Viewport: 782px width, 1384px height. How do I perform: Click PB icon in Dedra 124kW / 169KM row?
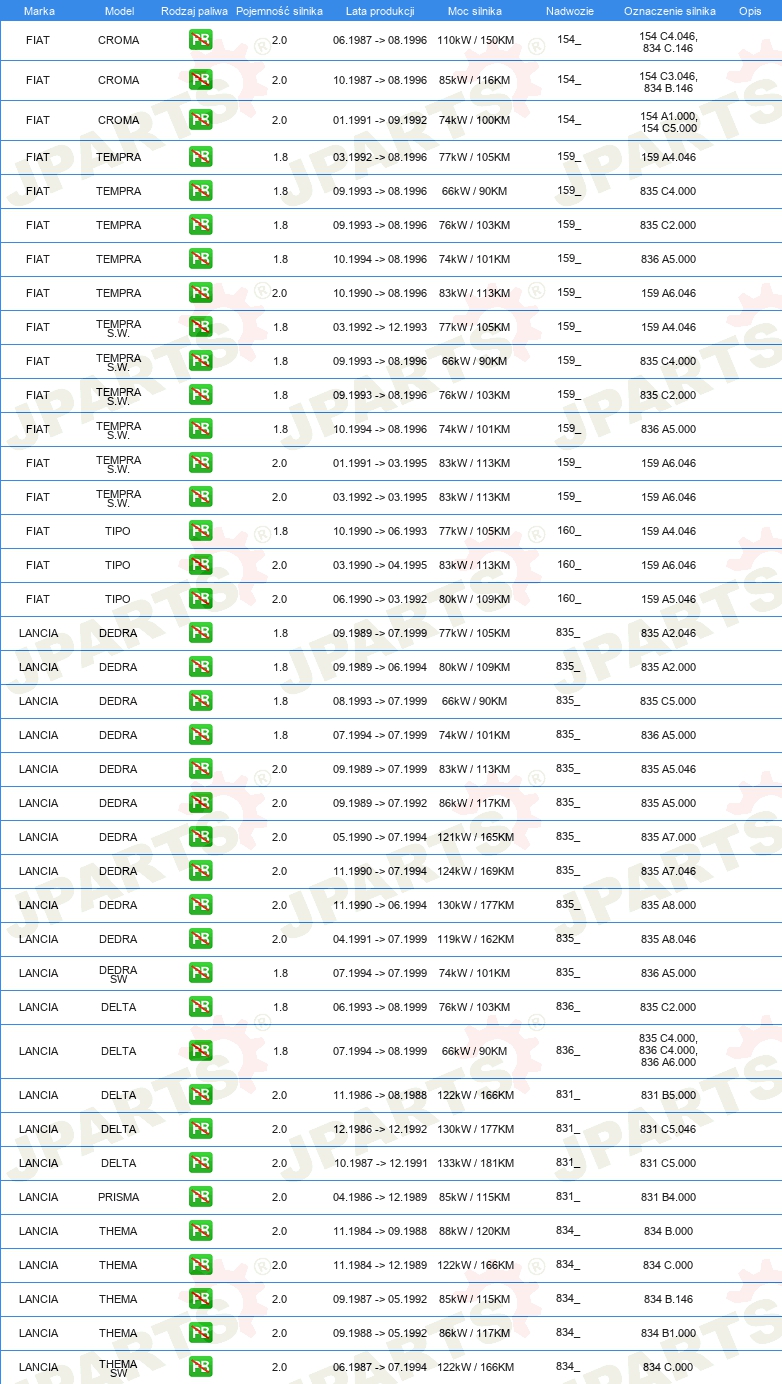pyautogui.click(x=201, y=871)
